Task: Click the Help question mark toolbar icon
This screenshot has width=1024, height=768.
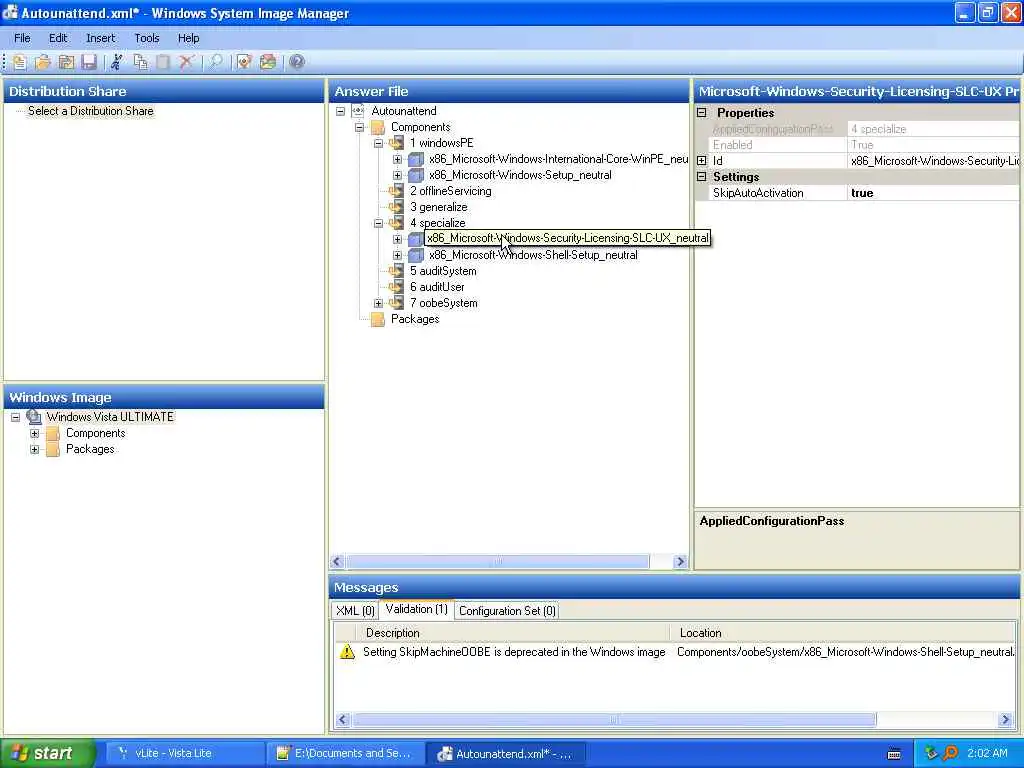Action: (296, 62)
